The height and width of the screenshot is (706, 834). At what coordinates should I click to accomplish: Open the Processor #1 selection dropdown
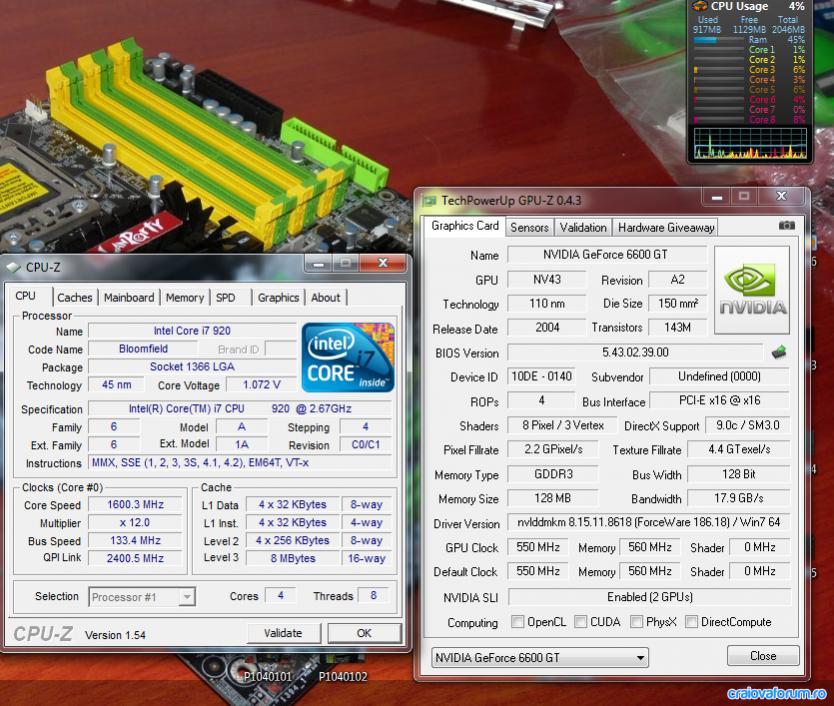point(187,597)
